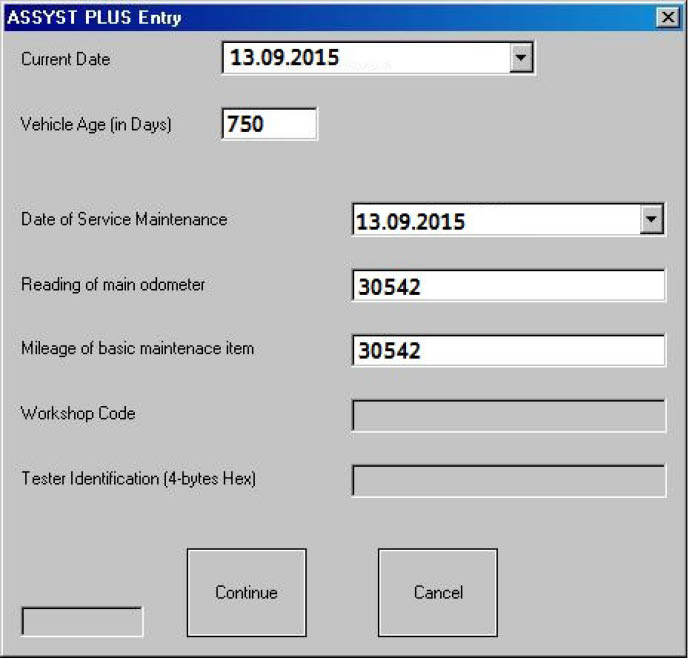Click the "Workshop Code" label
This screenshot has height=658, width=688.
(78, 413)
